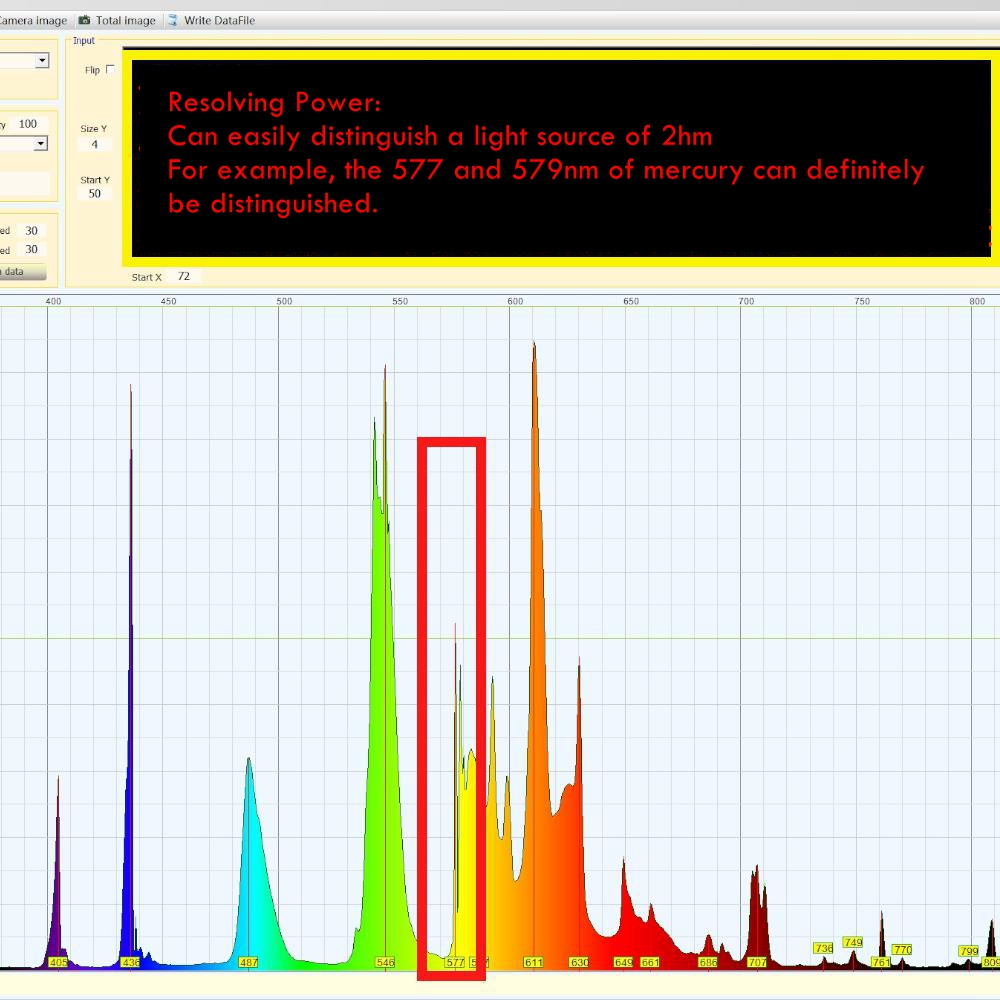Enable the Flip checkbox

pos(110,70)
